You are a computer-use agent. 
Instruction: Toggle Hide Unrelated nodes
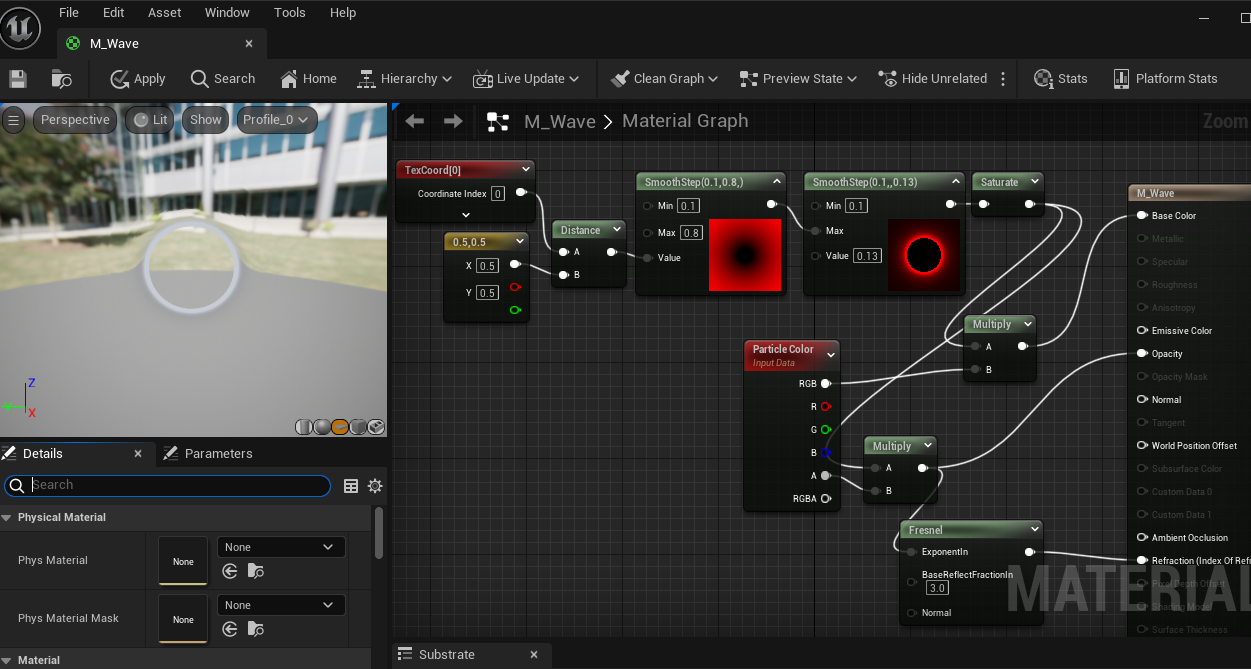(932, 79)
